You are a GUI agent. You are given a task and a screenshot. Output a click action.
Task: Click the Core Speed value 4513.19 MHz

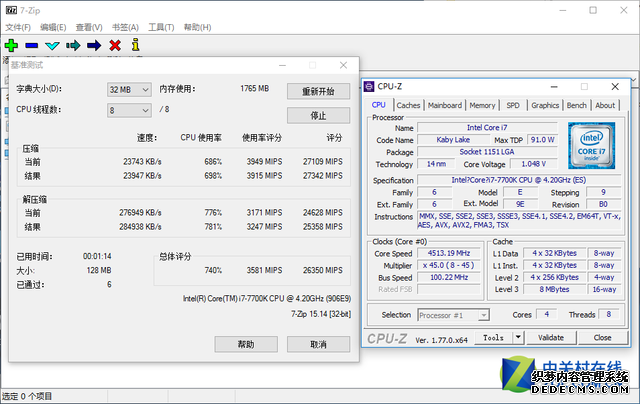449,253
